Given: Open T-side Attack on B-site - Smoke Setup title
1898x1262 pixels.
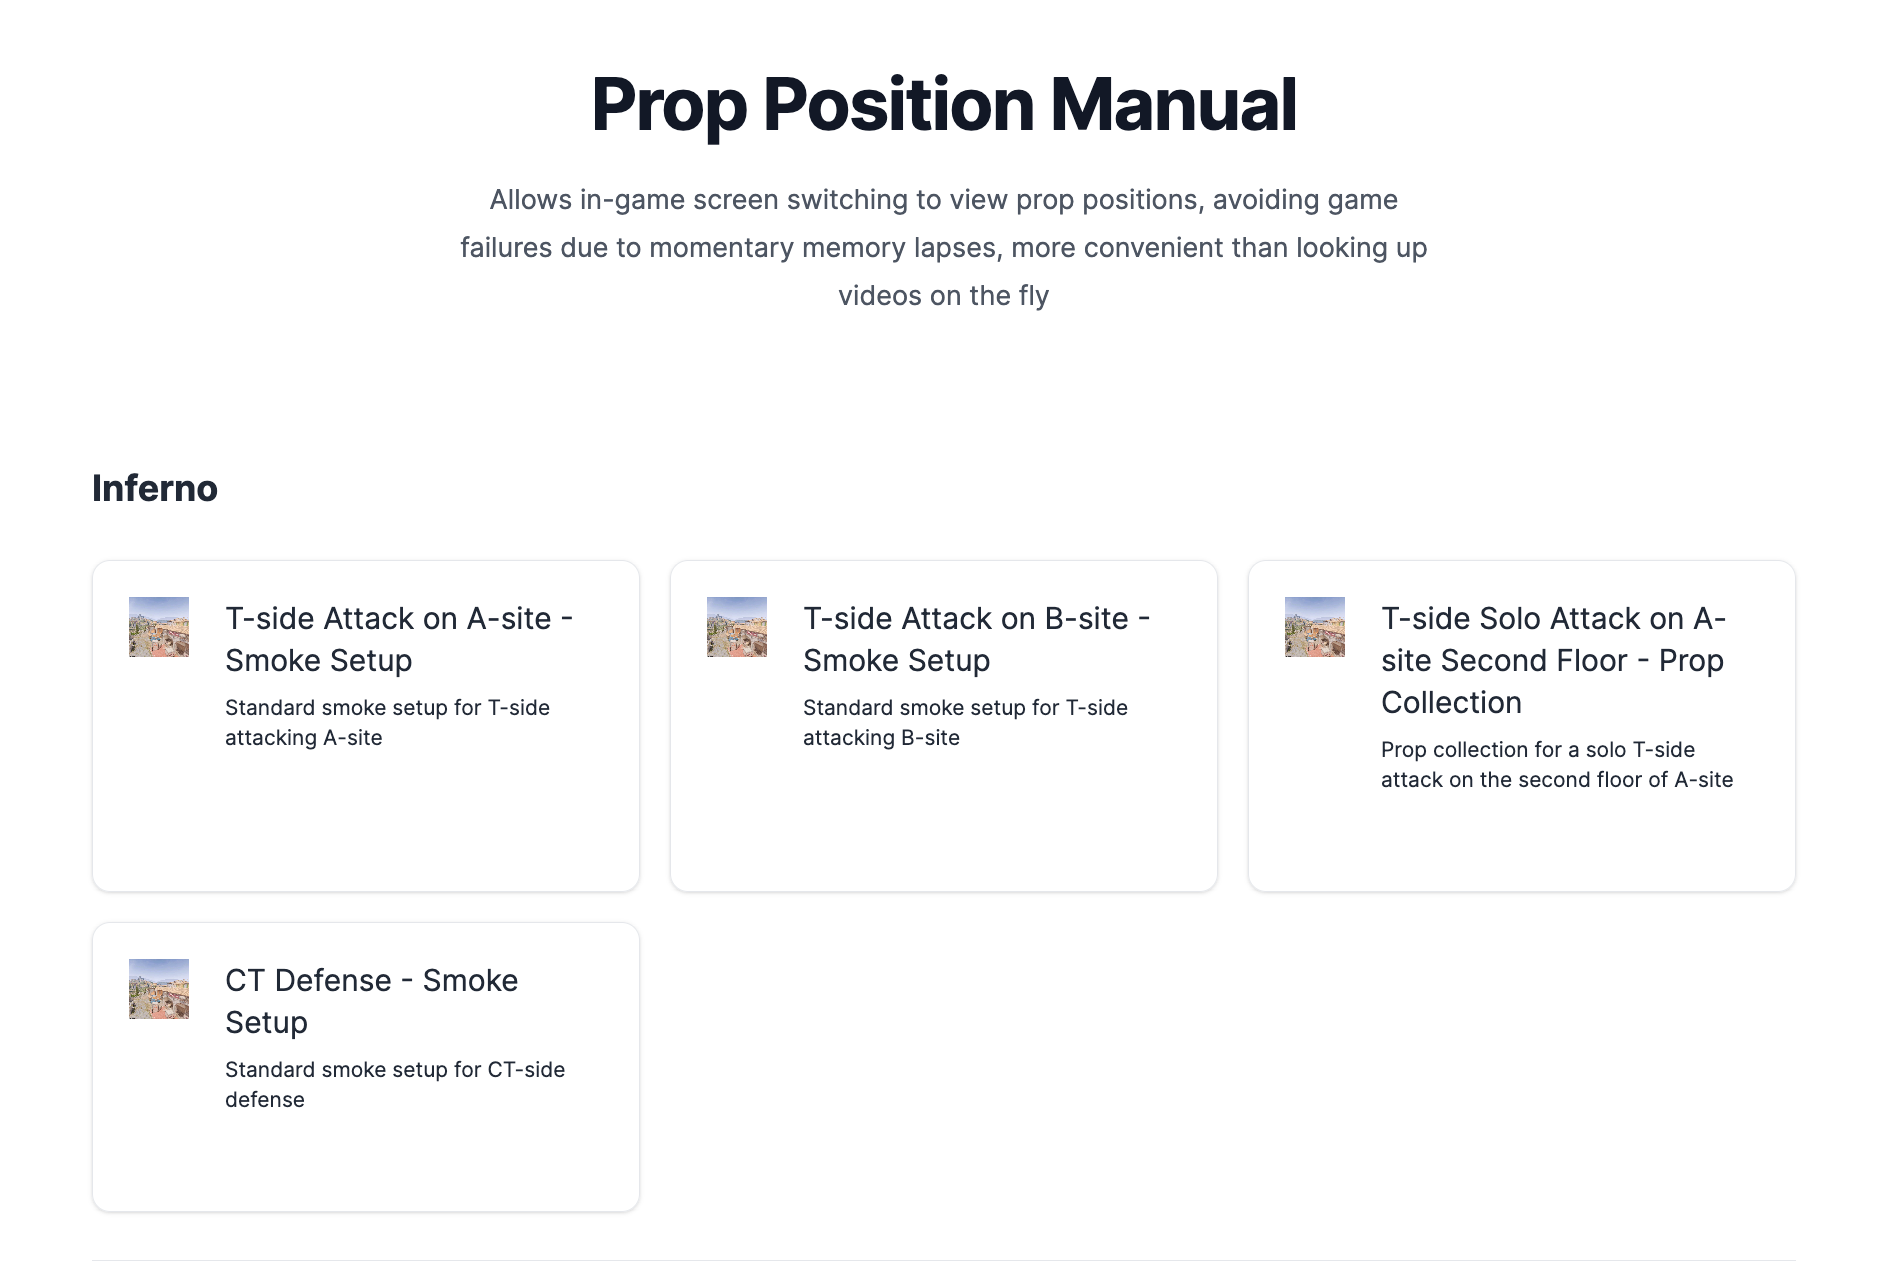Looking at the screenshot, I should pos(977,639).
